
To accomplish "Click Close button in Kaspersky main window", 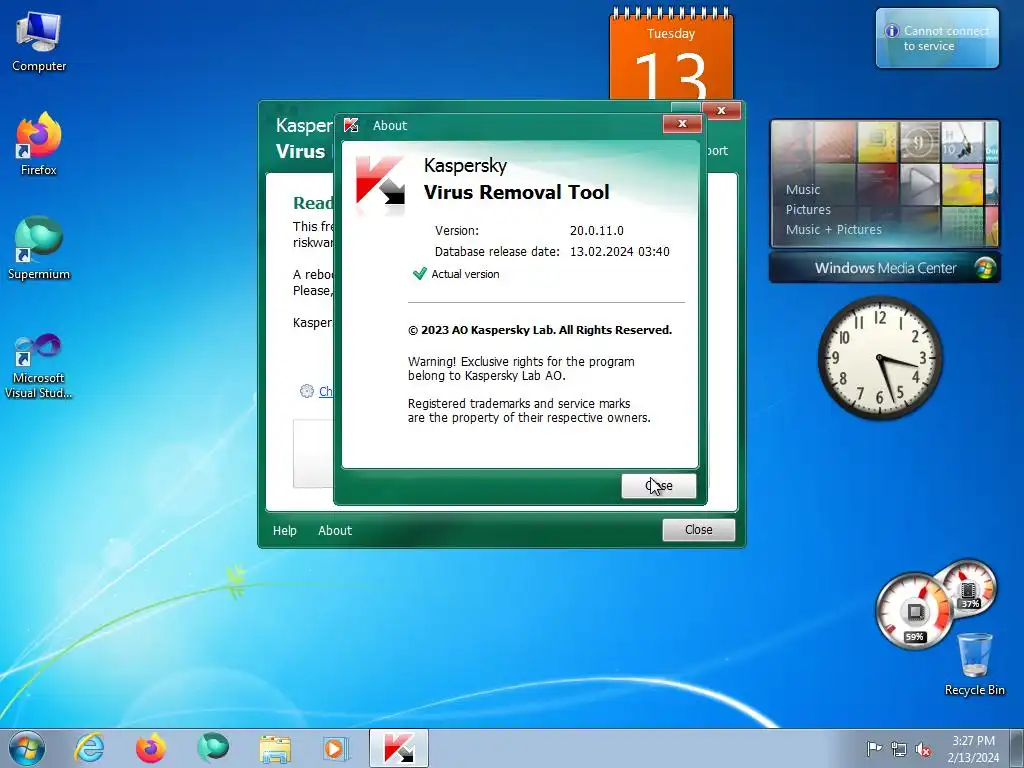I will coord(699,530).
